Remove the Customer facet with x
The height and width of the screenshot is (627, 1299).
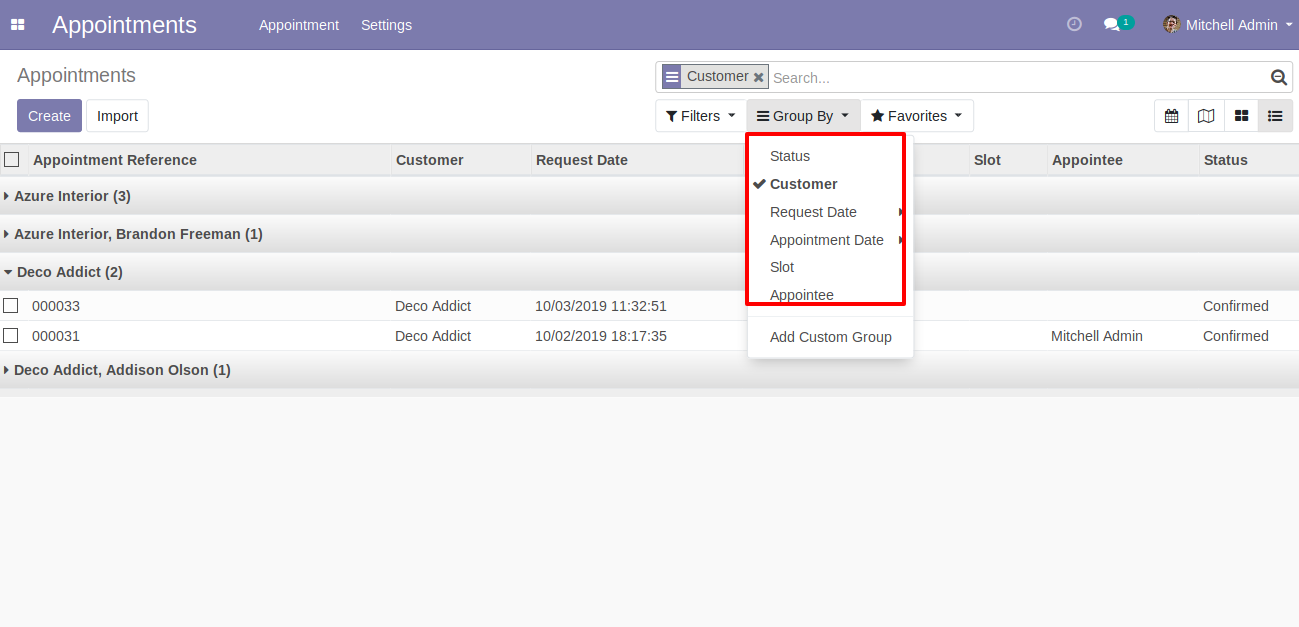click(759, 77)
